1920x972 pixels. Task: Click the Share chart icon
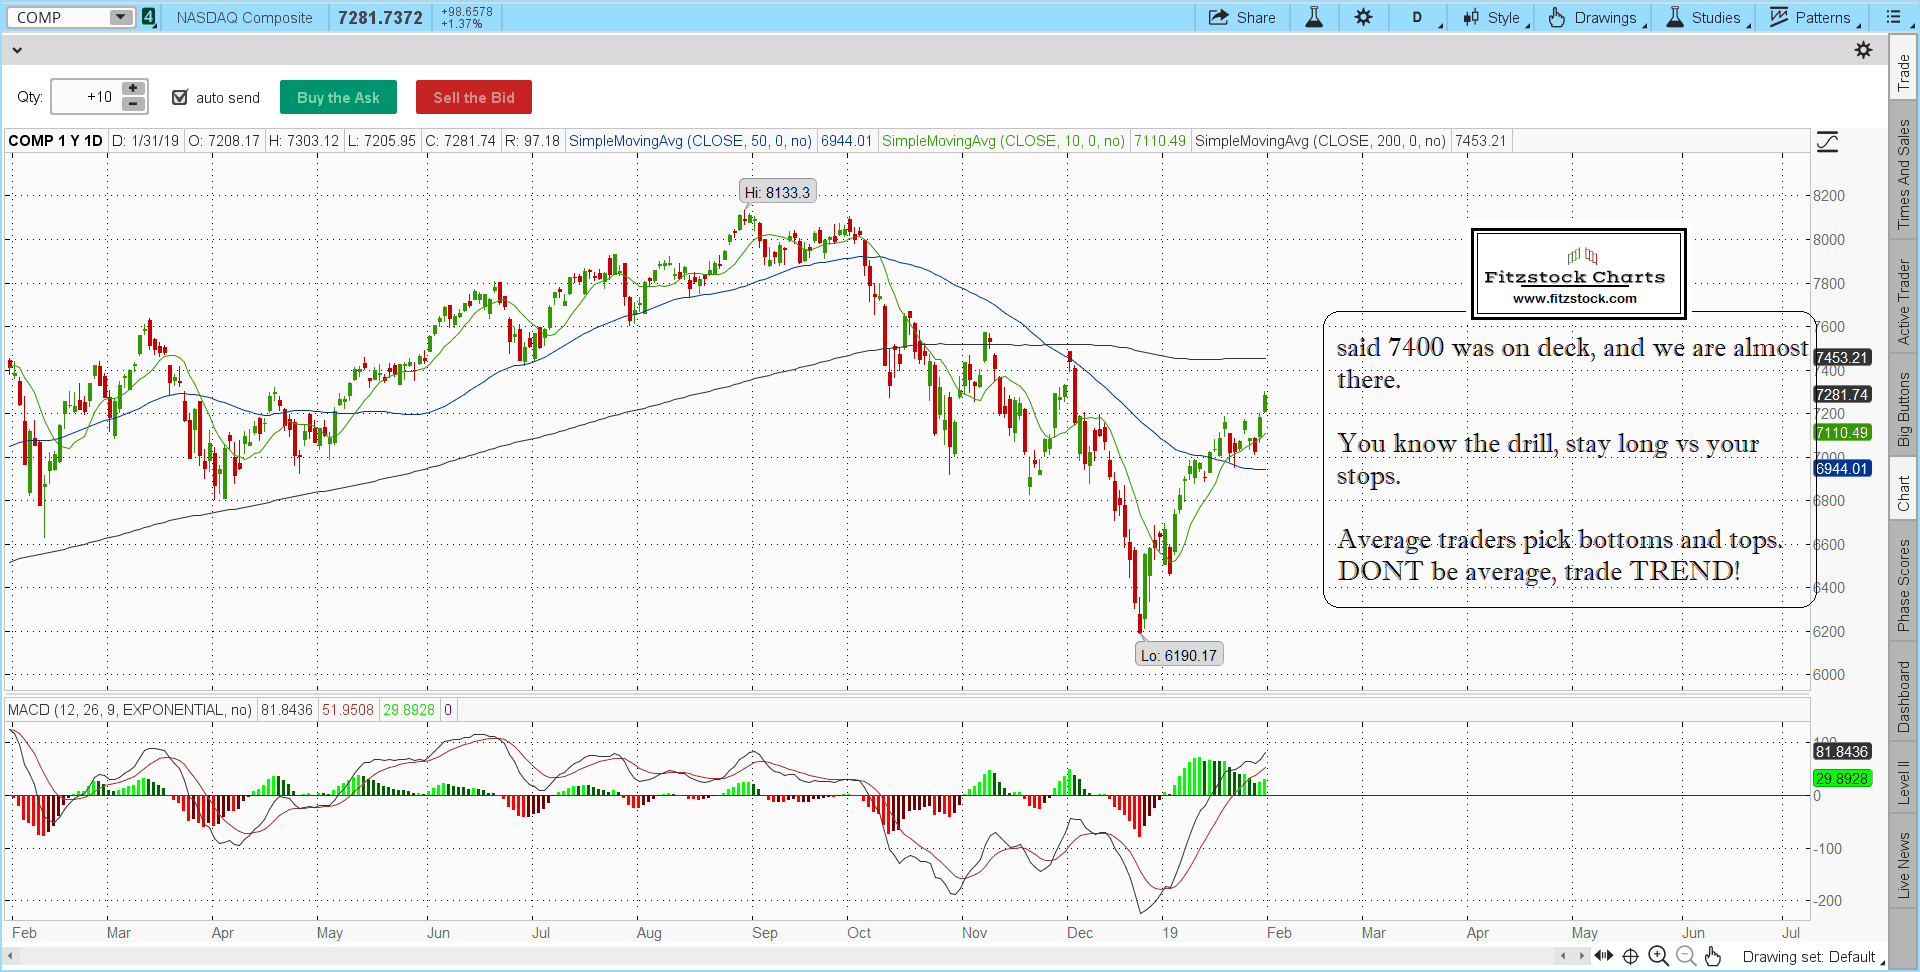click(x=1241, y=17)
